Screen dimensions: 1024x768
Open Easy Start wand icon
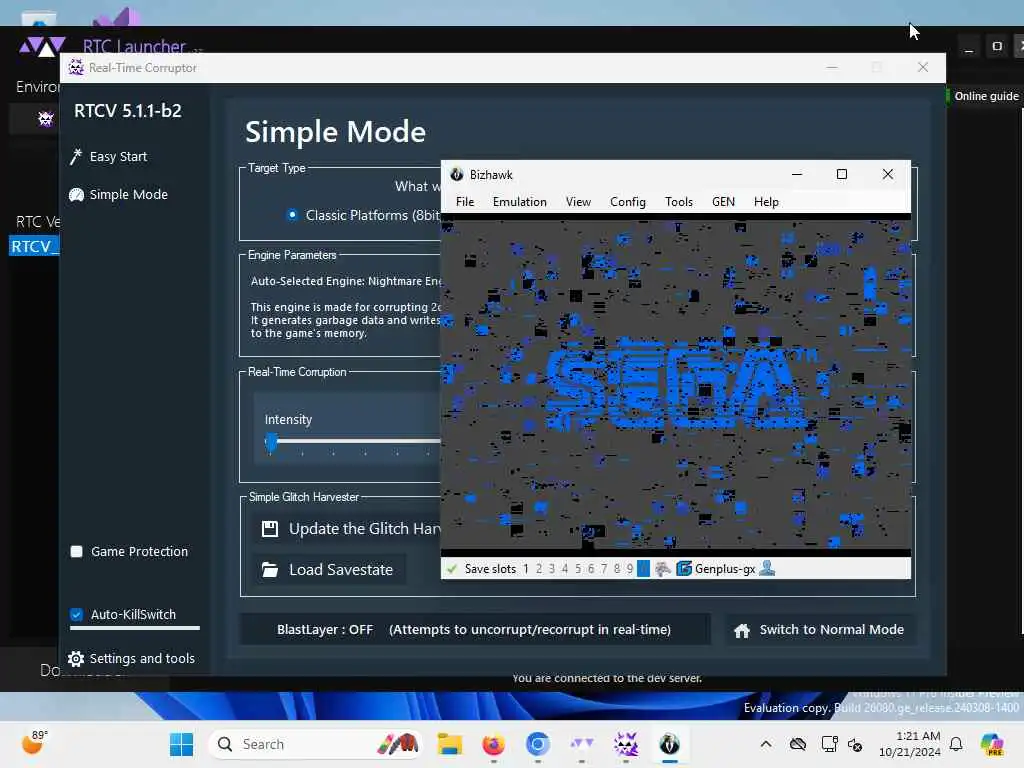coord(76,157)
